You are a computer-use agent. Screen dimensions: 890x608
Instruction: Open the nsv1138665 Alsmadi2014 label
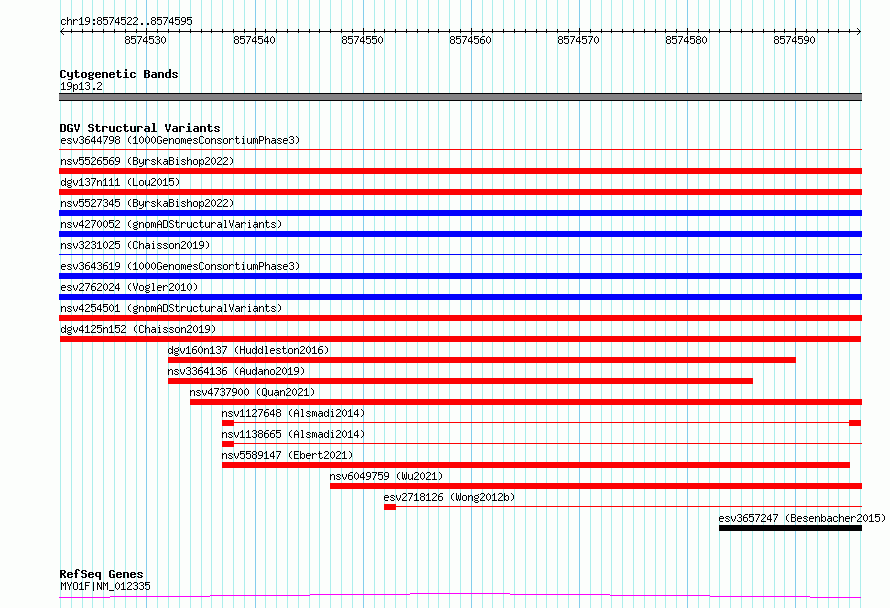point(293,434)
